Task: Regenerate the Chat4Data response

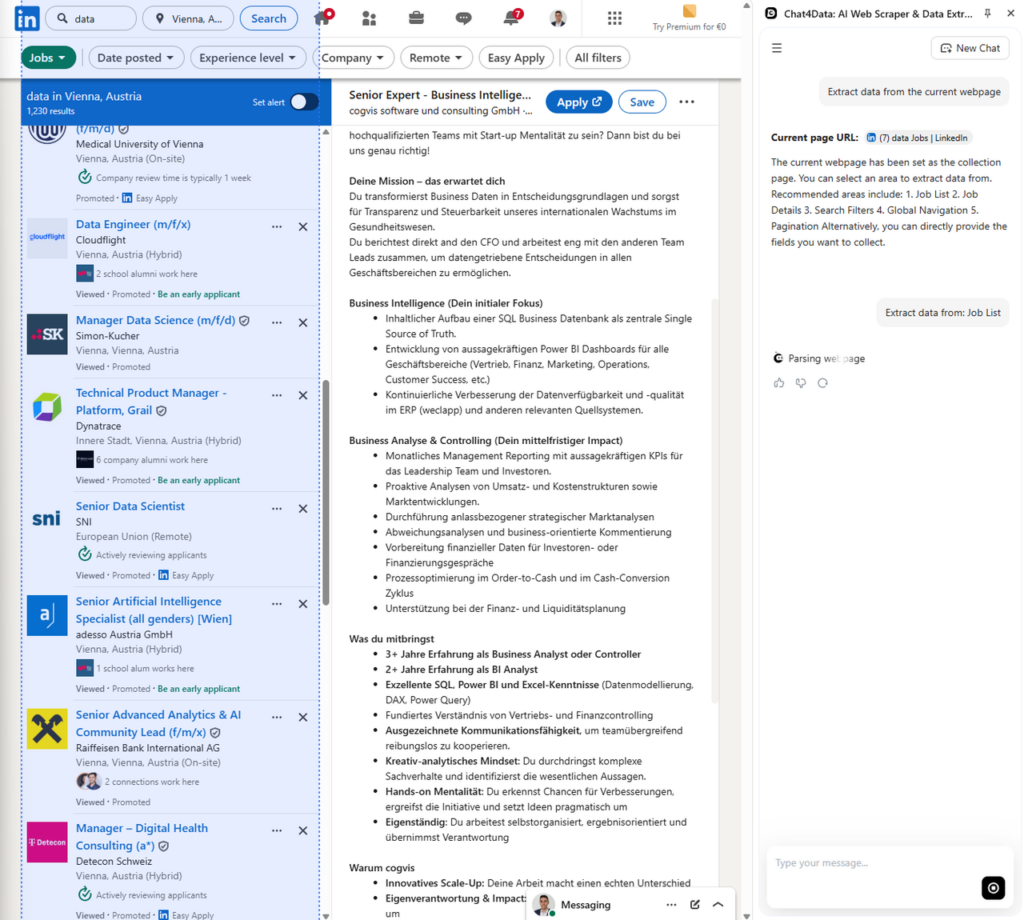Action: [x=822, y=383]
